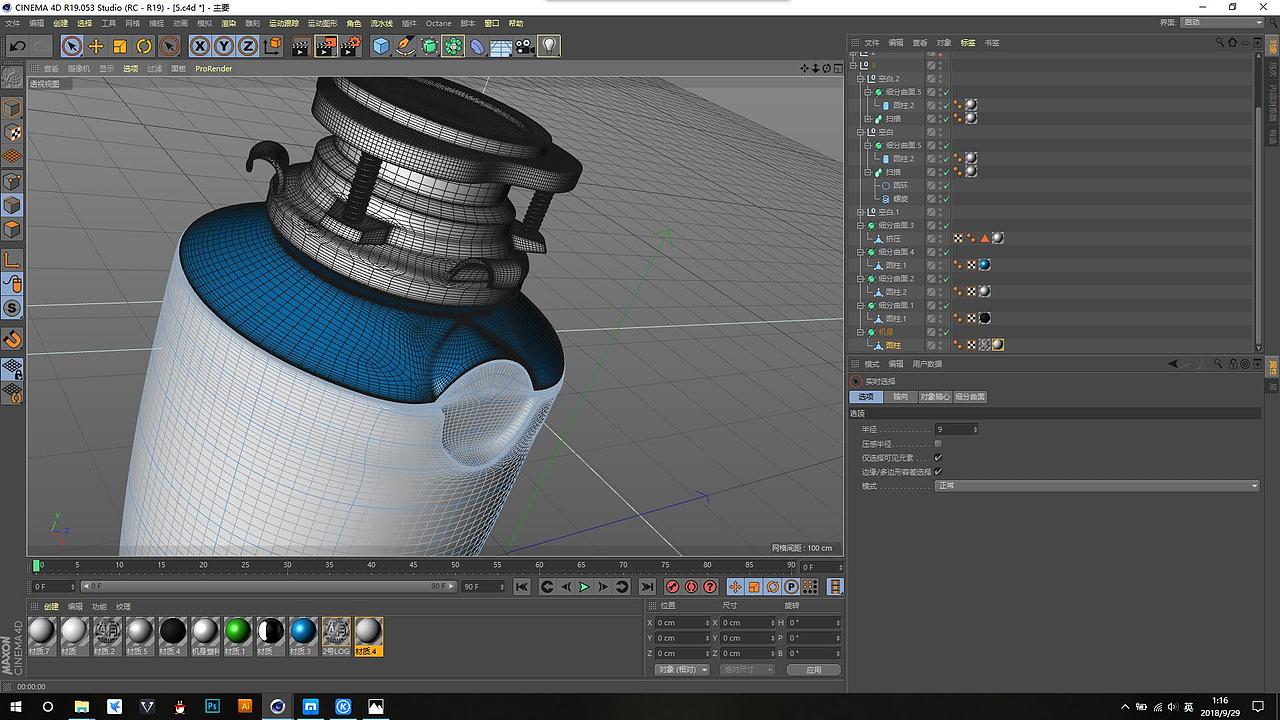This screenshot has height=720, width=1280.
Task: Click timeline marker at frame 45
Action: coord(413,566)
